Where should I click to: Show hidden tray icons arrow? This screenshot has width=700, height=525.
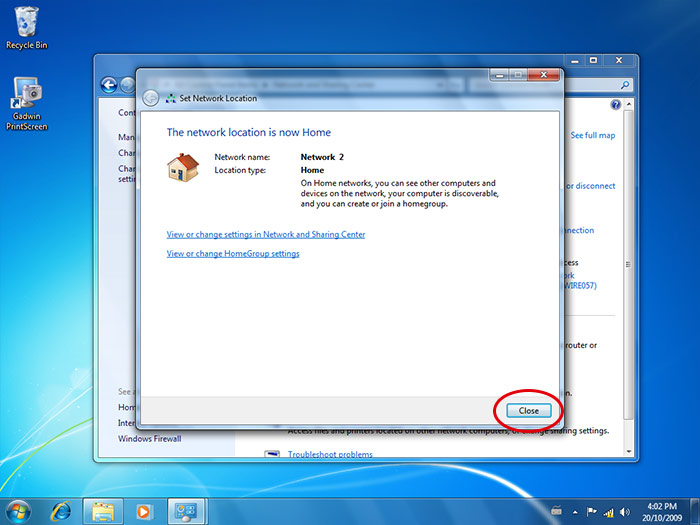pyautogui.click(x=575, y=512)
